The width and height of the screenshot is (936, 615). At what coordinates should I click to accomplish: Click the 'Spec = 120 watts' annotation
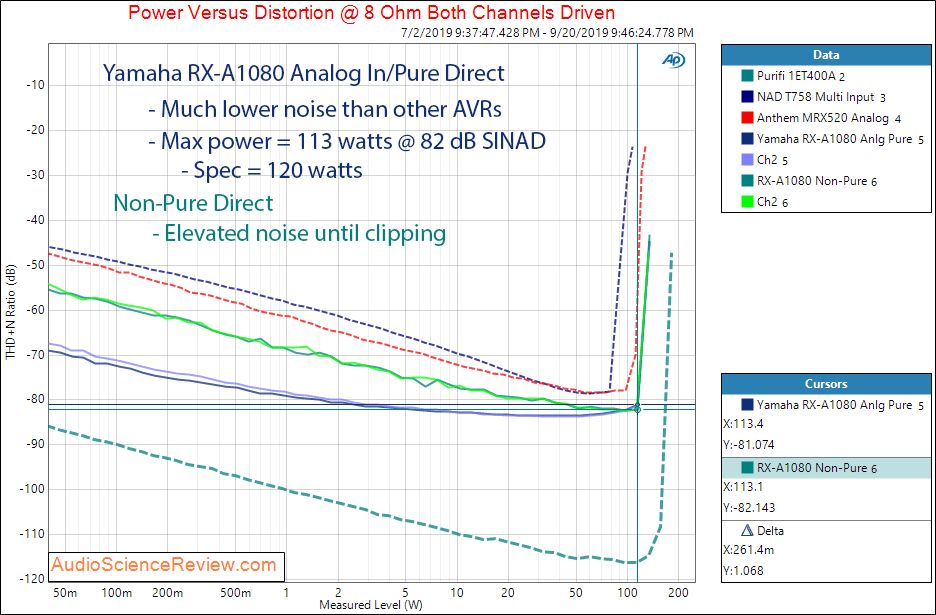[x=272, y=171]
